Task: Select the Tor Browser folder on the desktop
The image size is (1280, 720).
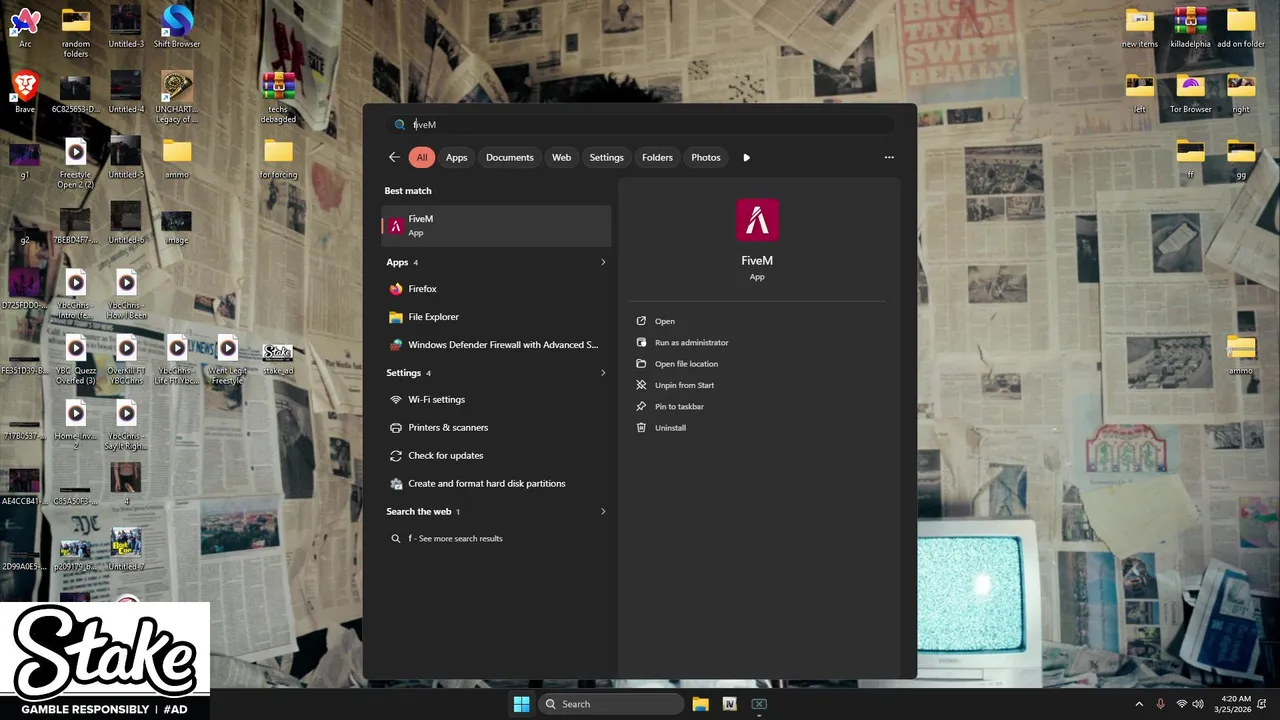Action: point(1190,92)
